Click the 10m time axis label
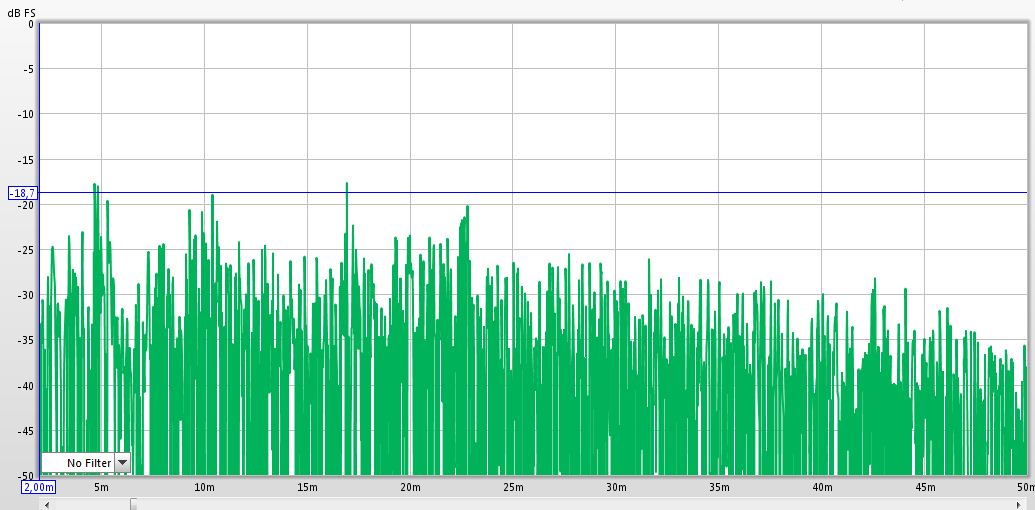This screenshot has height=510, width=1035. coord(204,487)
